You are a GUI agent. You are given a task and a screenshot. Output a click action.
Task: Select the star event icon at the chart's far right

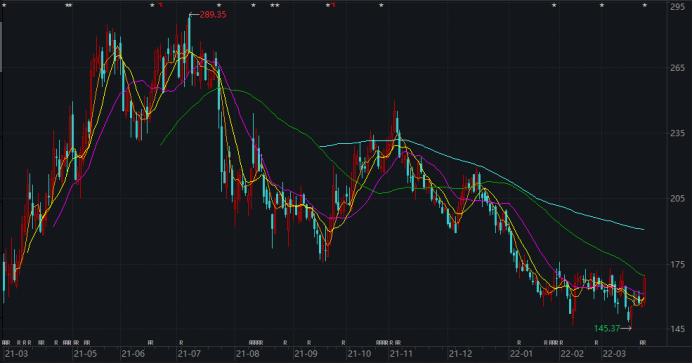[x=644, y=5]
